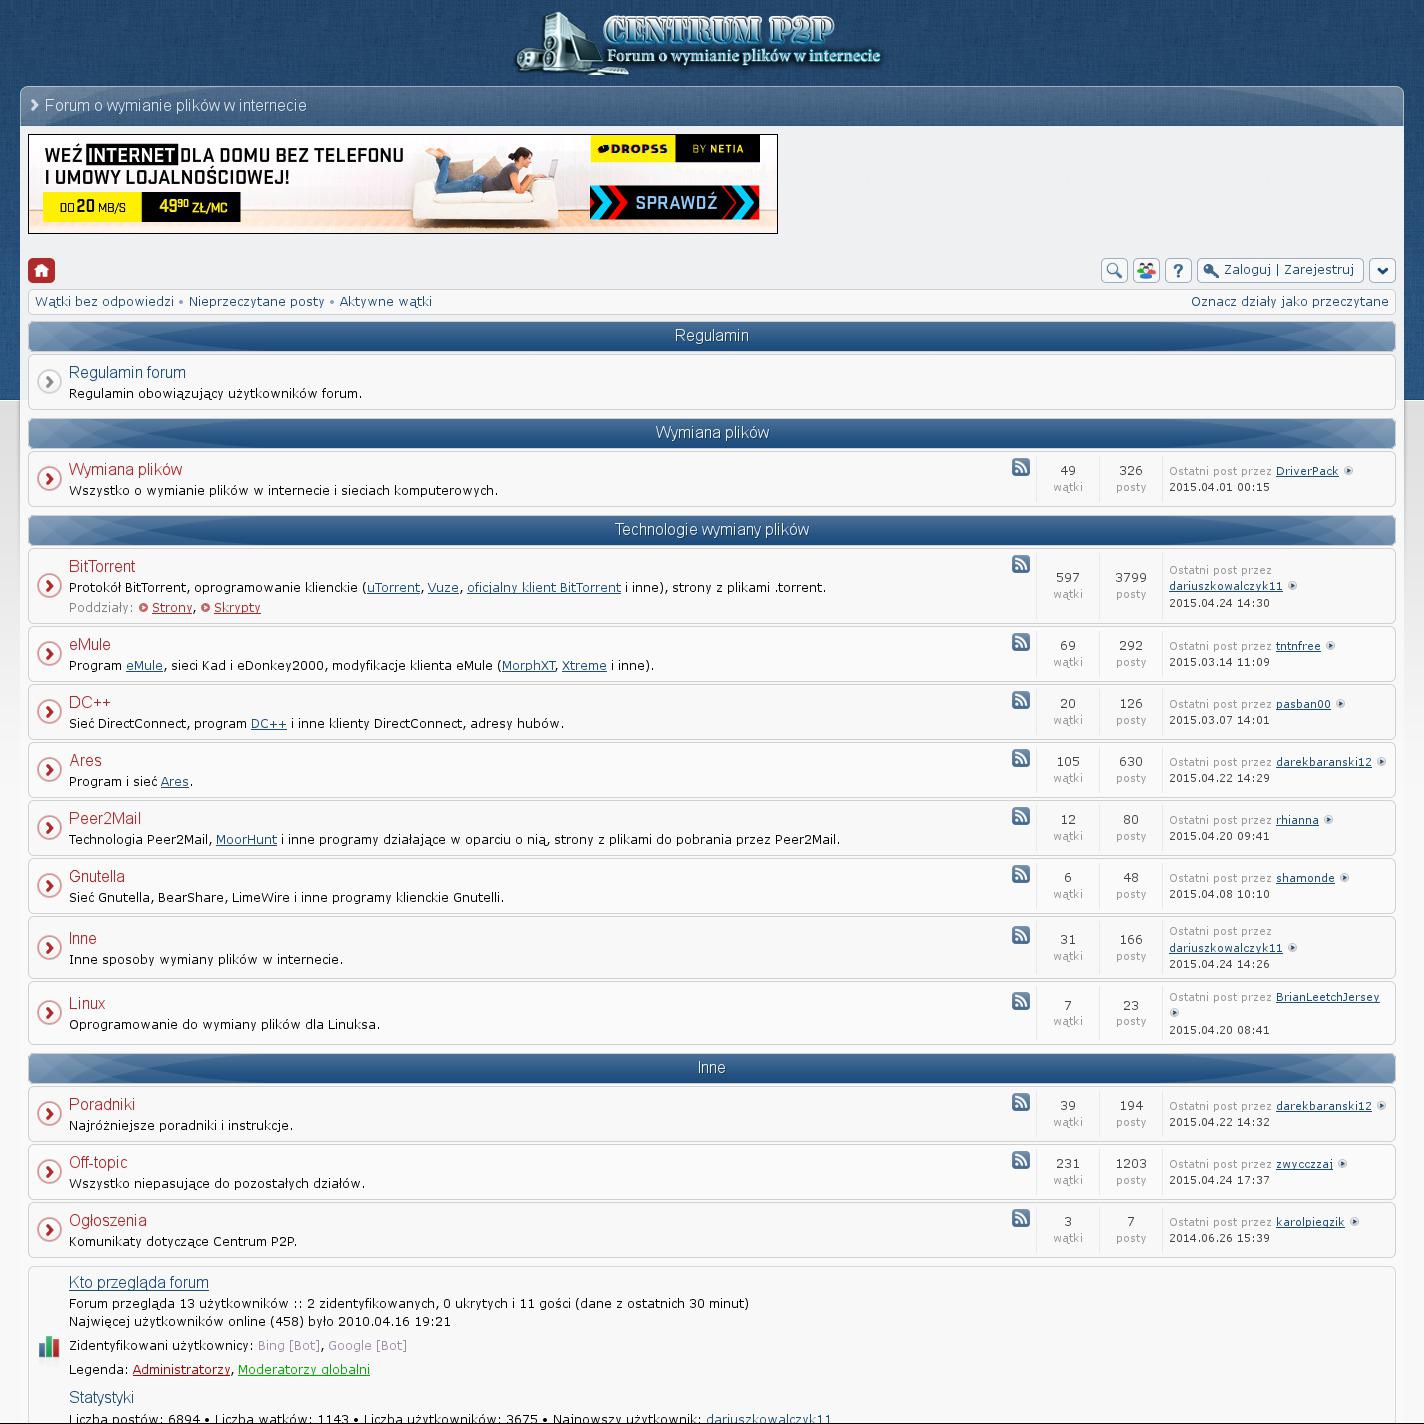This screenshot has height=1424, width=1424.
Task: Subscribe to Off-topic RSS feed icon
Action: coord(1020,1160)
